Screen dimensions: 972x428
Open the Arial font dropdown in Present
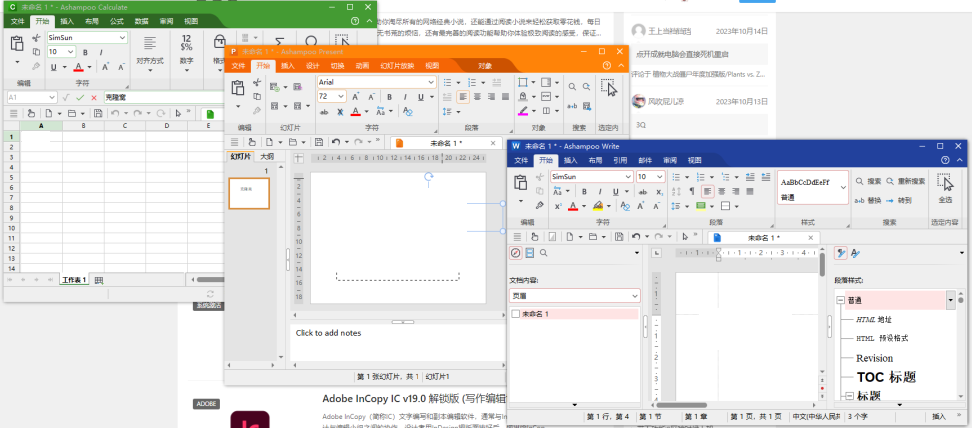click(431, 82)
